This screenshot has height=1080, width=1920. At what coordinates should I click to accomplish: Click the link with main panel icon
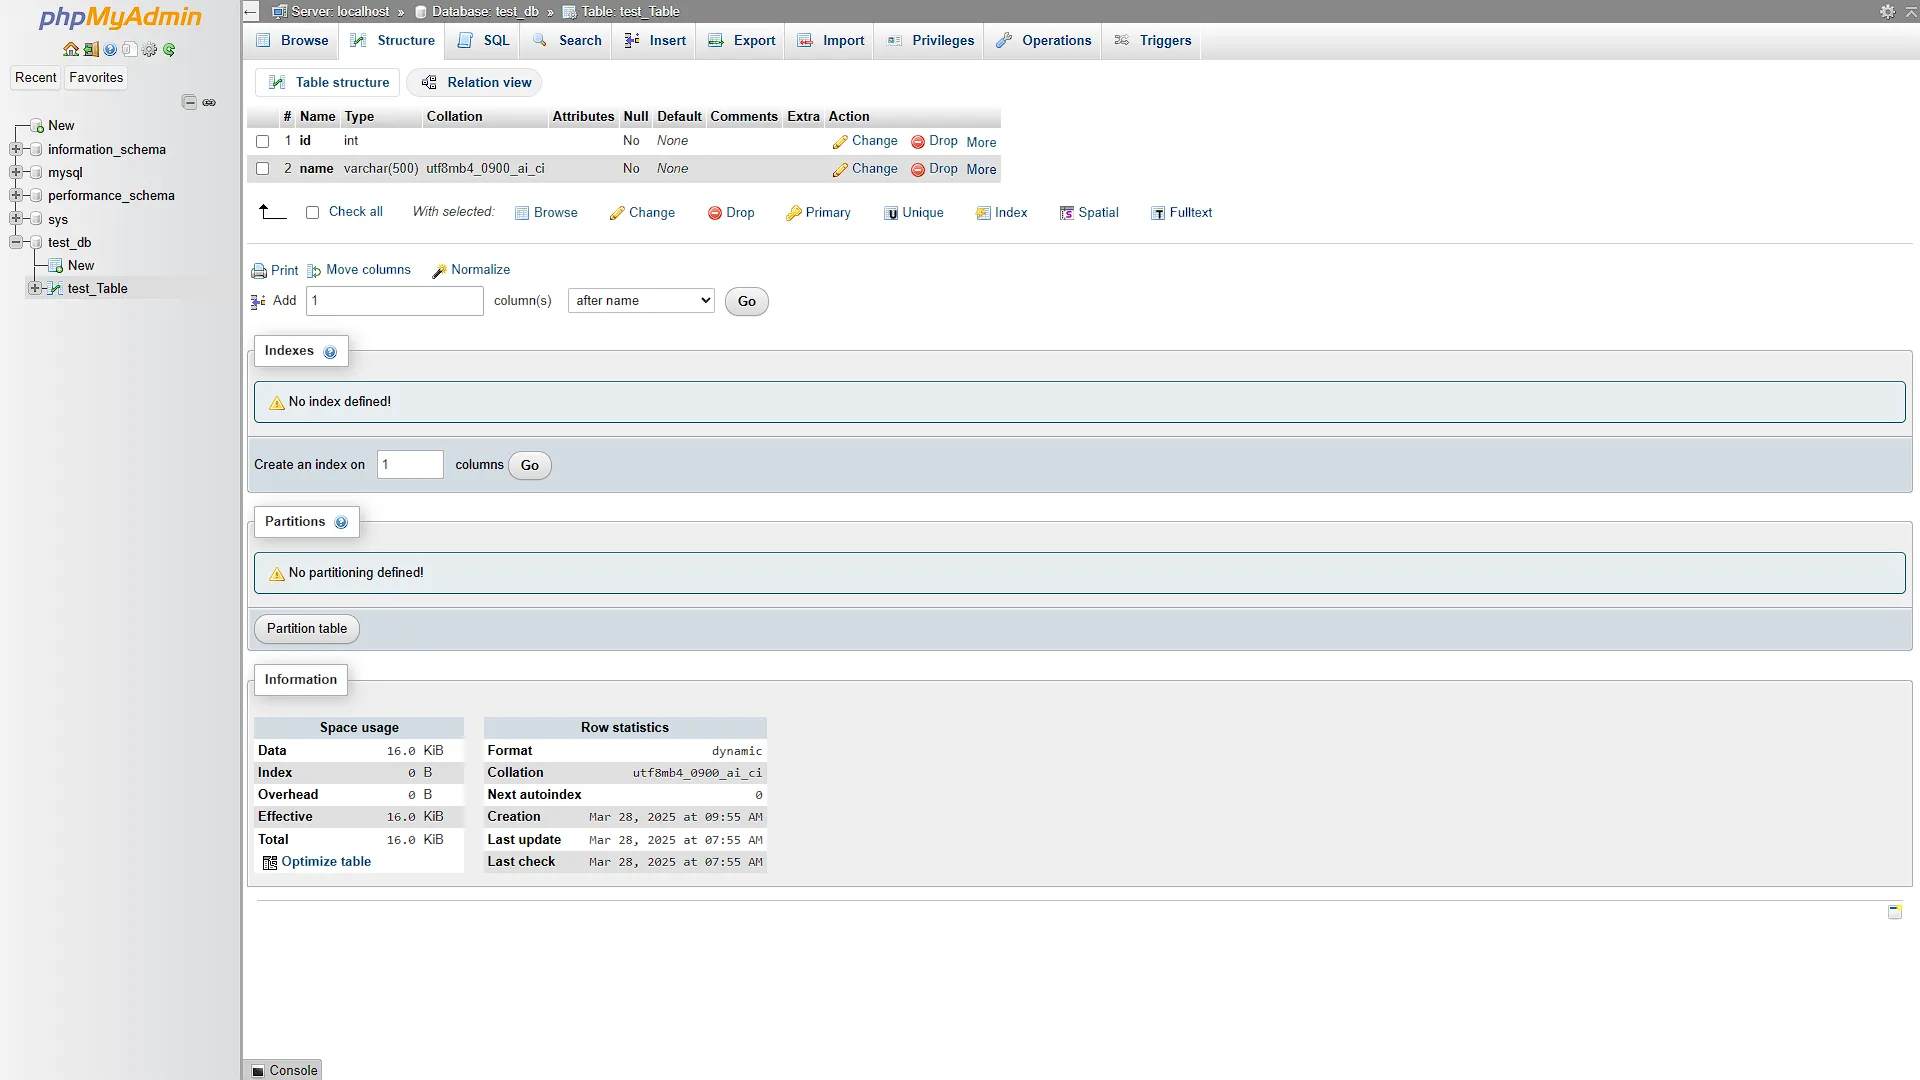209,102
